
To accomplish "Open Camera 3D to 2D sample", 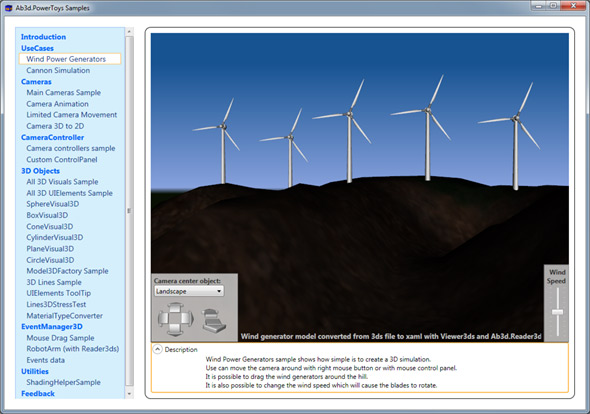I will click(x=55, y=126).
